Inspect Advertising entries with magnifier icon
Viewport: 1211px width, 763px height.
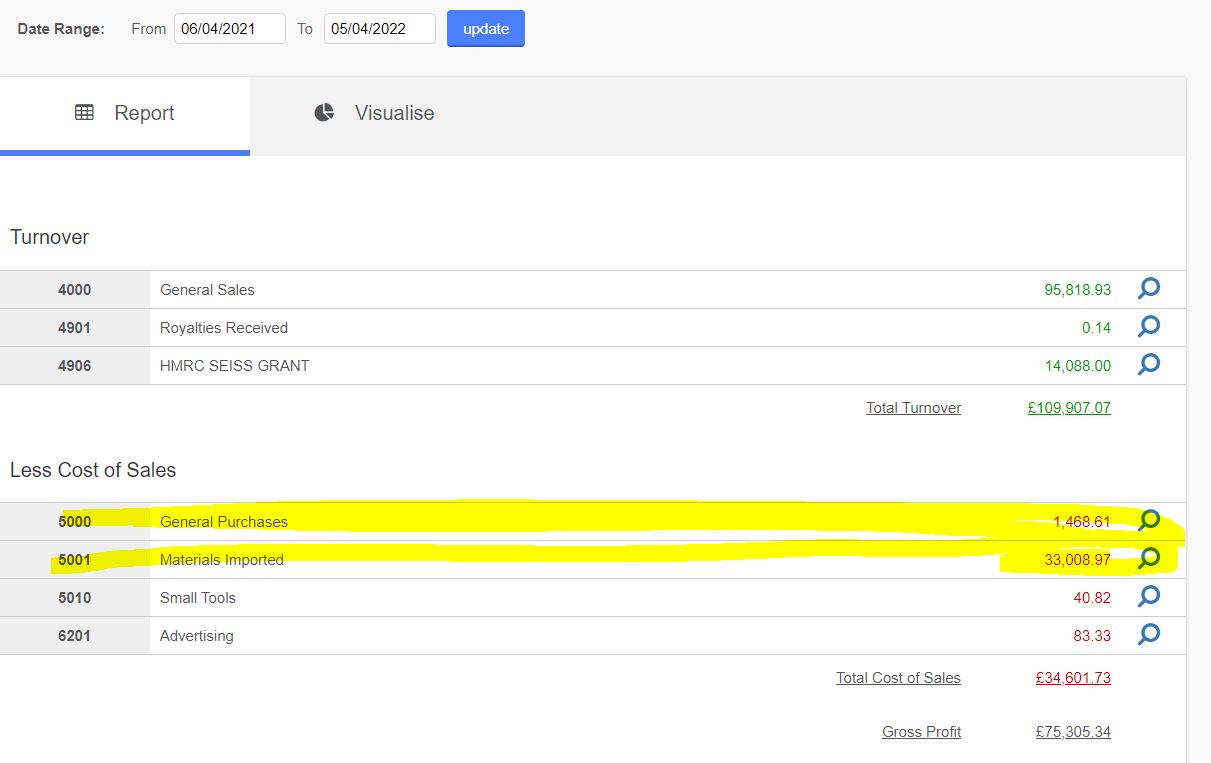(1149, 635)
